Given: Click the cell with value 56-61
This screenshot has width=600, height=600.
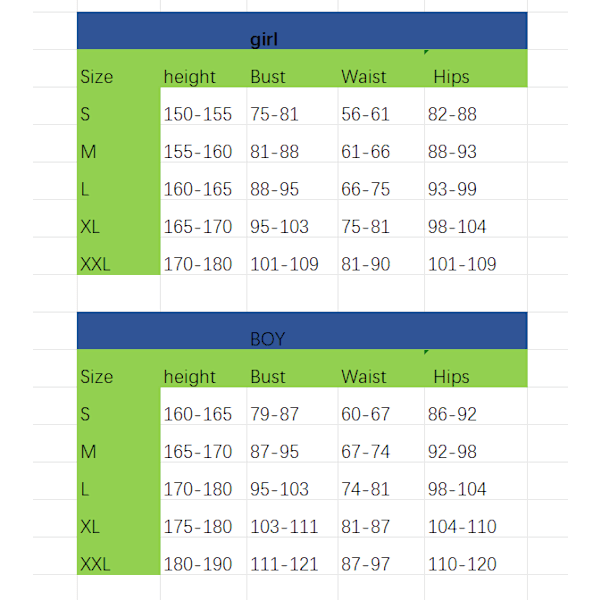Looking at the screenshot, I should pyautogui.click(x=365, y=114).
